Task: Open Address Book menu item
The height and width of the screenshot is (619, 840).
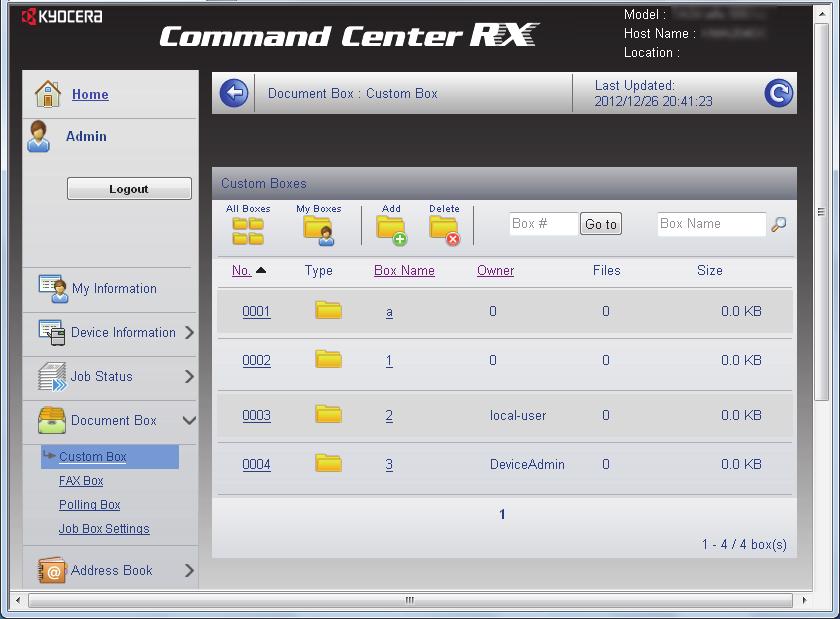Action: coord(110,570)
